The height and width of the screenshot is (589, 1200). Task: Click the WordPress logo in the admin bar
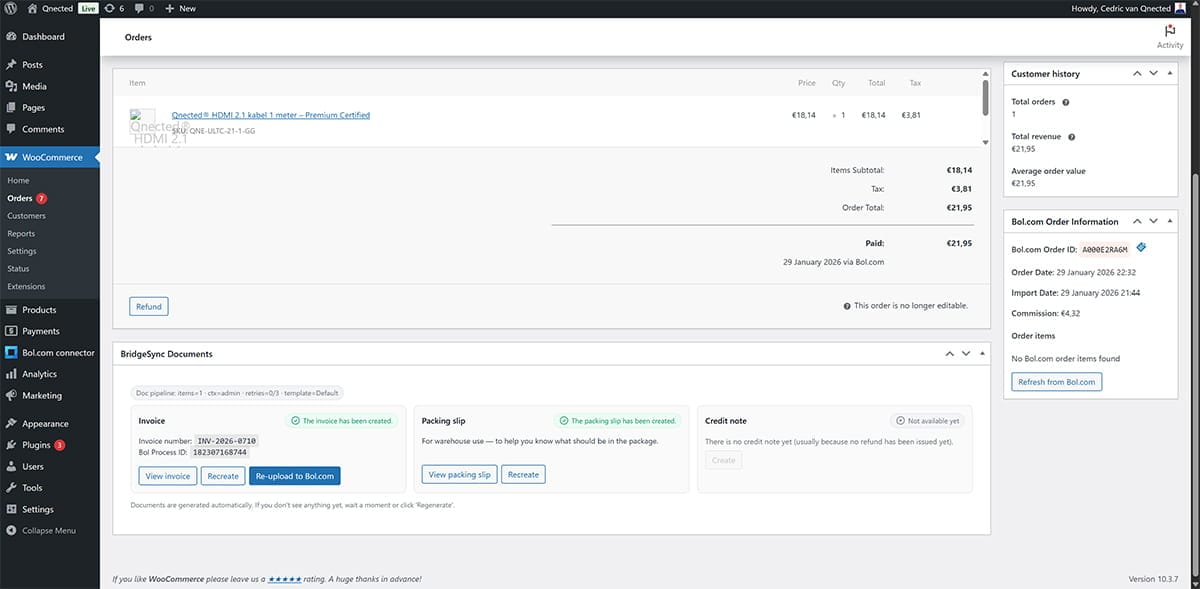pos(9,8)
